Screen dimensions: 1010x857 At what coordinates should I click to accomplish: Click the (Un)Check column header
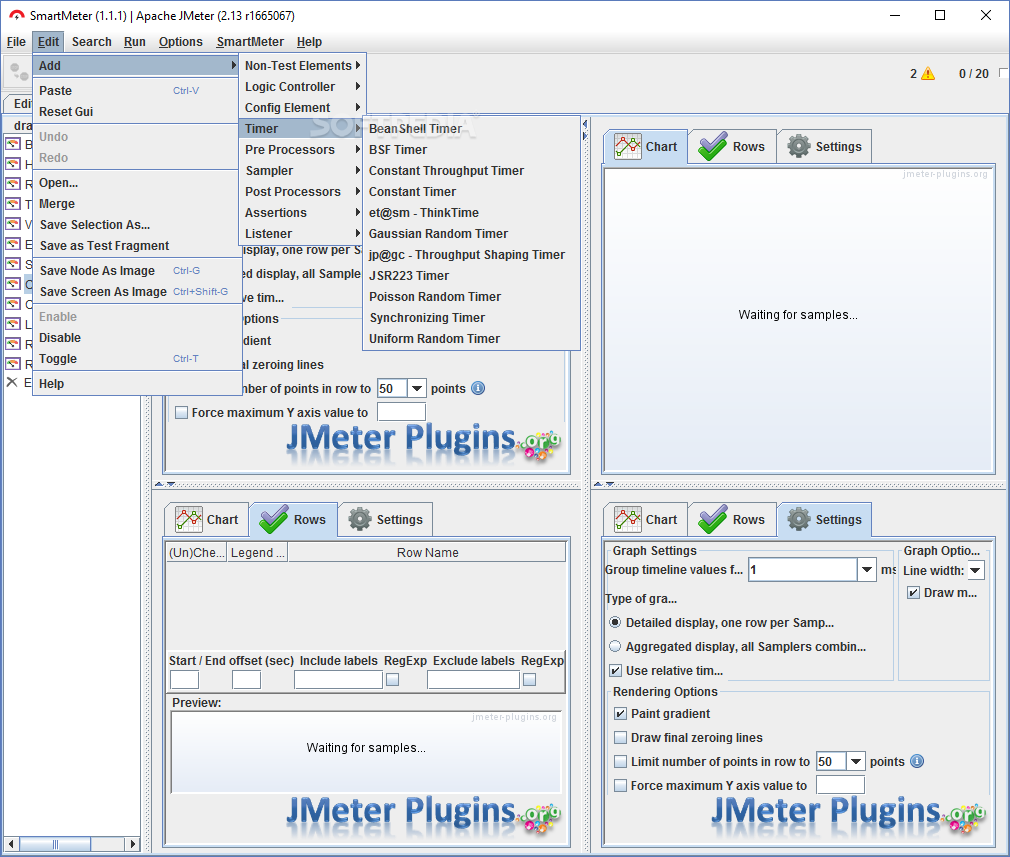click(x=196, y=553)
